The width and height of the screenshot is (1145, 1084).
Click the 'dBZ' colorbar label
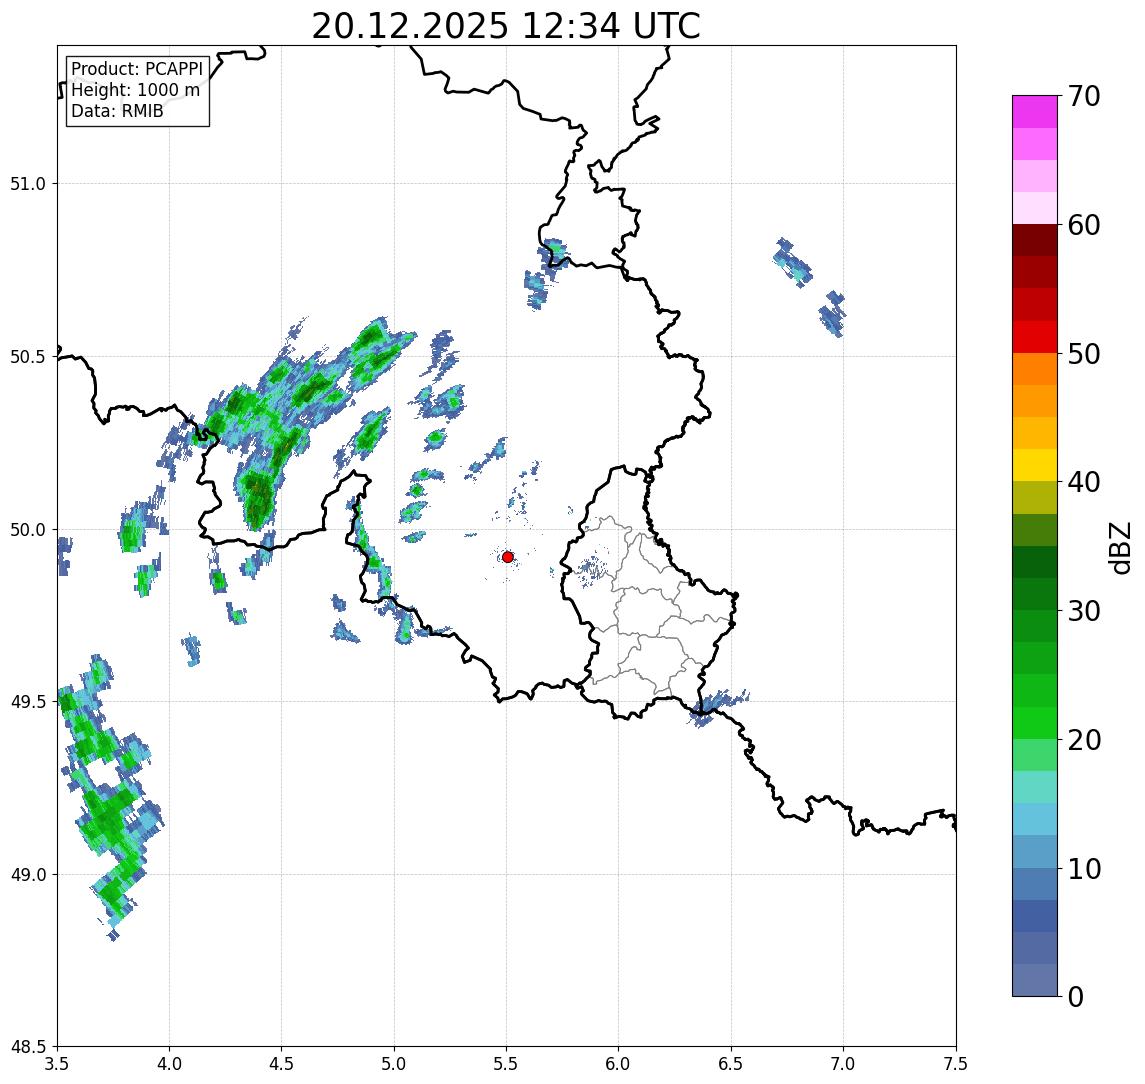pyautogui.click(x=1120, y=548)
